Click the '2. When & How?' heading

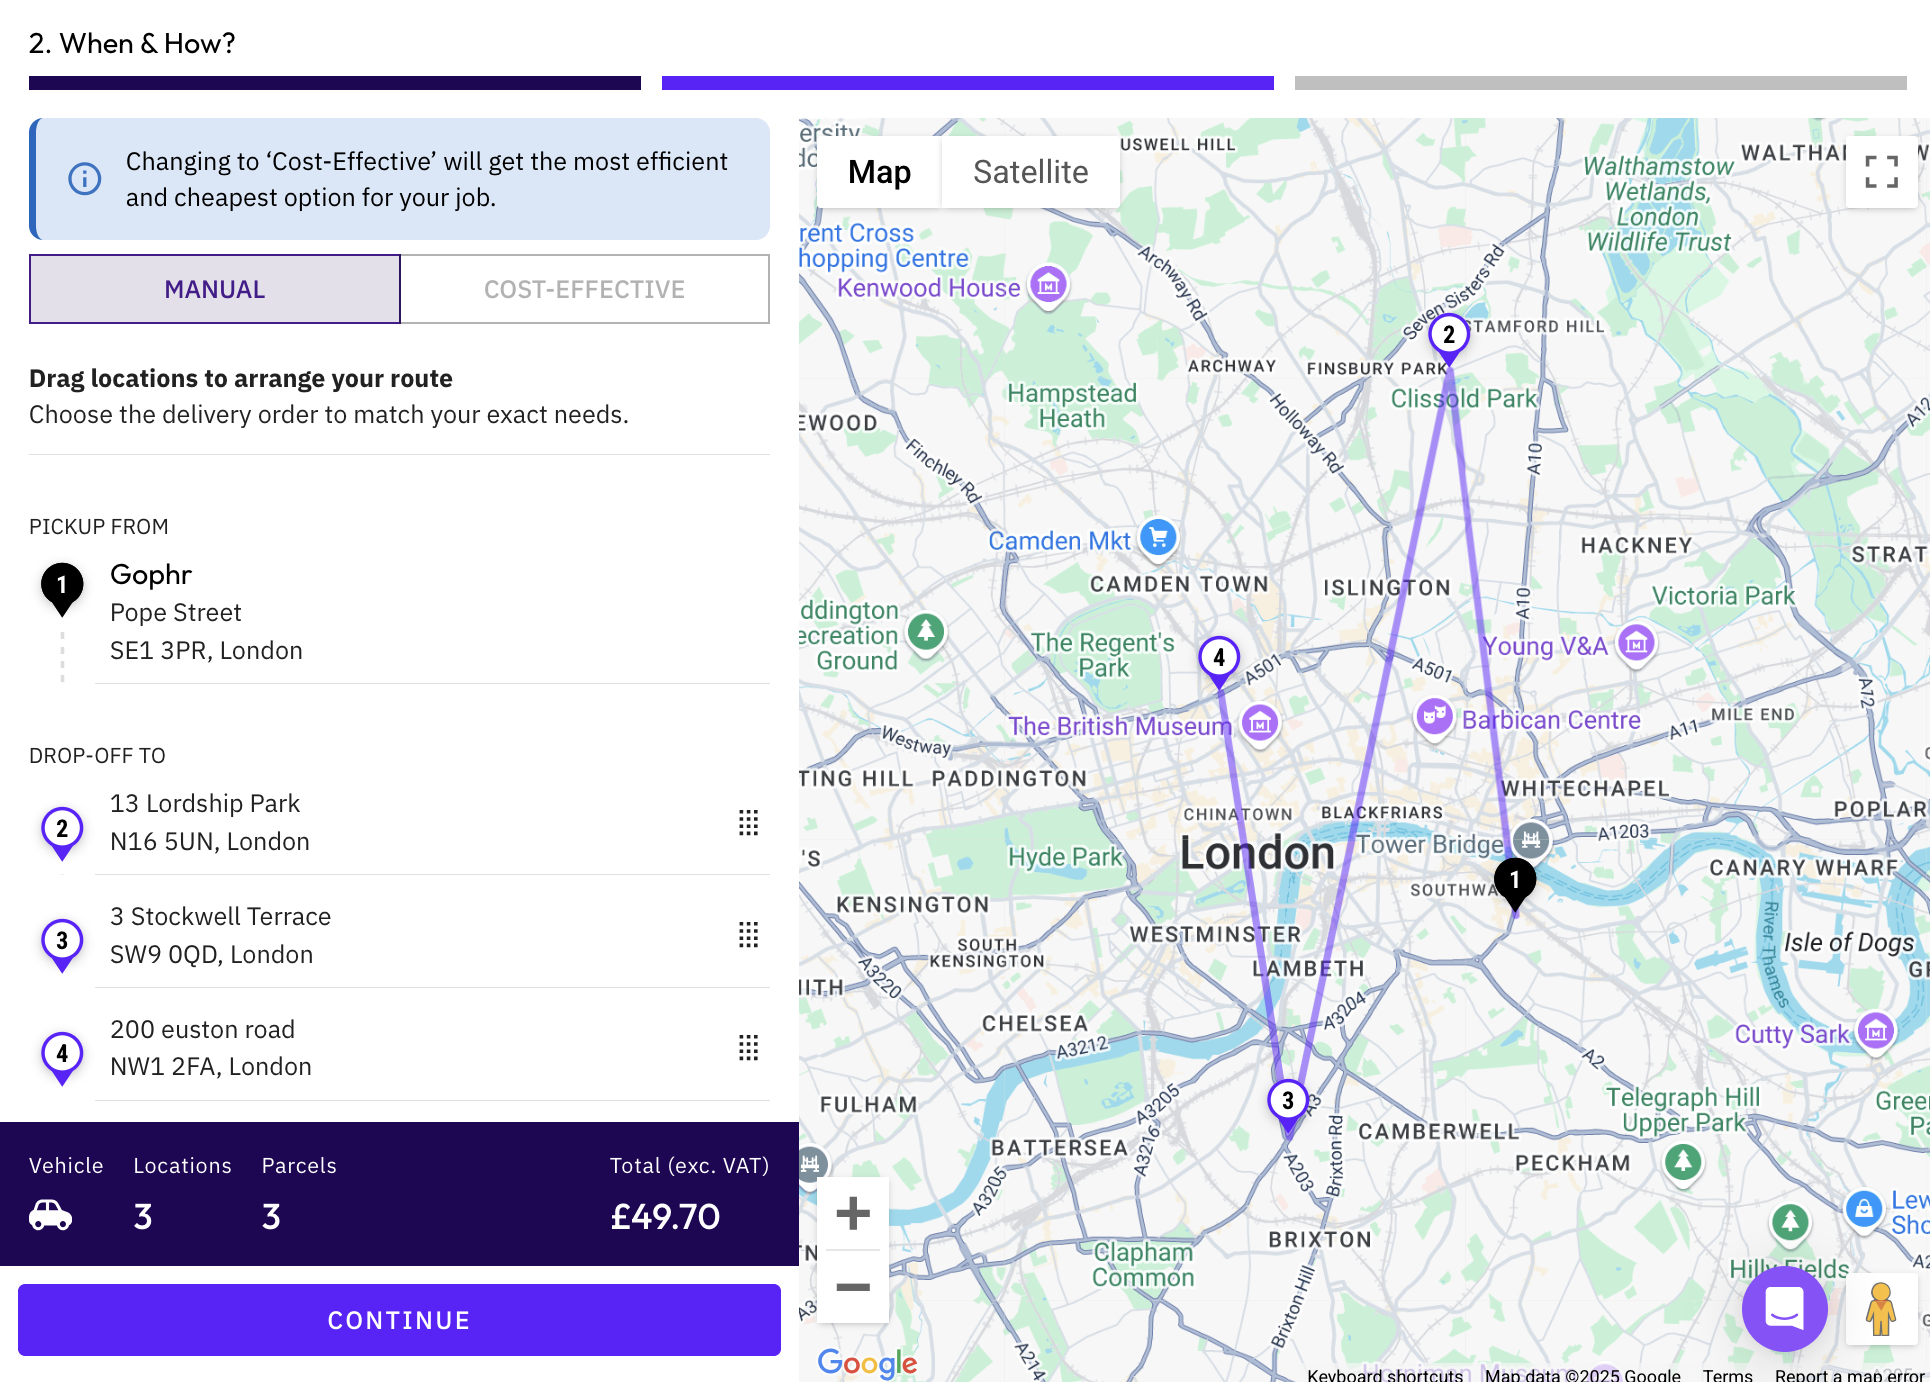point(132,43)
